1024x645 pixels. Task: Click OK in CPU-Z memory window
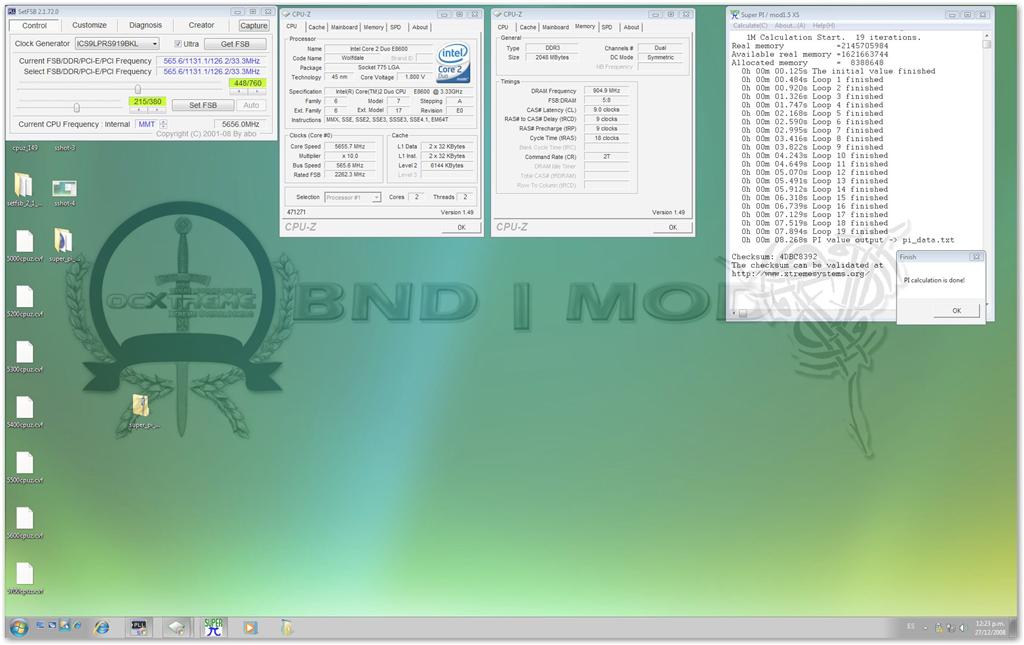[x=673, y=227]
